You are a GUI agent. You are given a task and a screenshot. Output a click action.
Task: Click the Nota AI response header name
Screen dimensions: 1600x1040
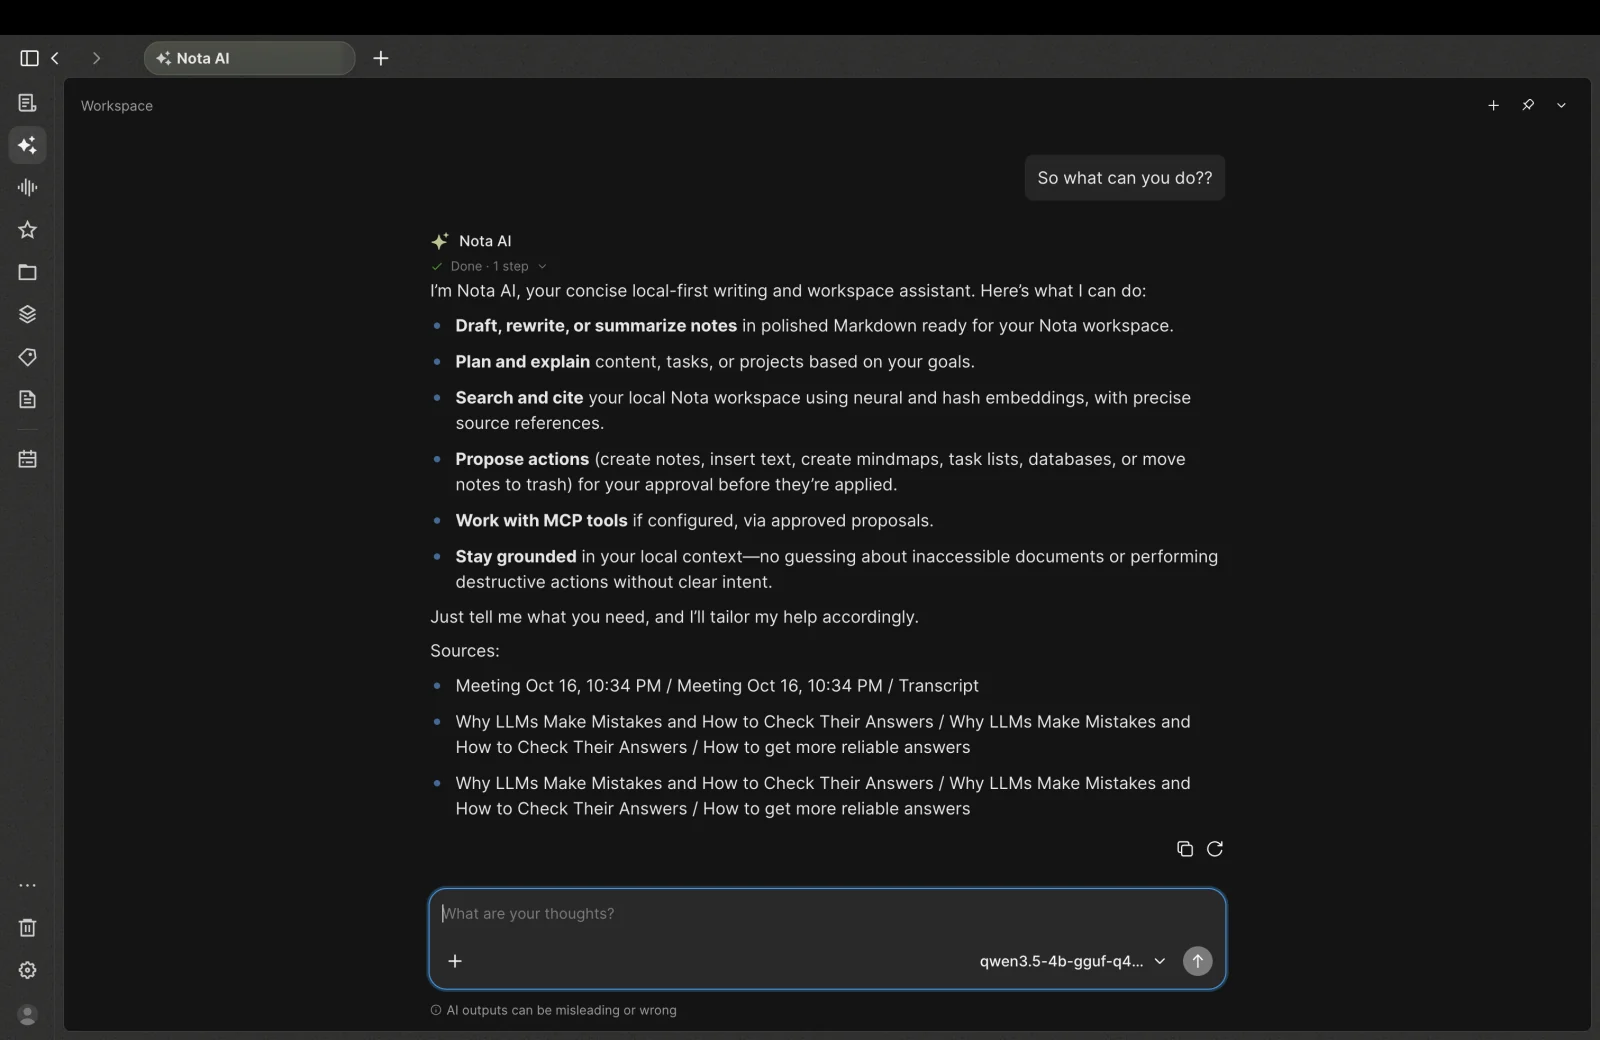(x=485, y=241)
